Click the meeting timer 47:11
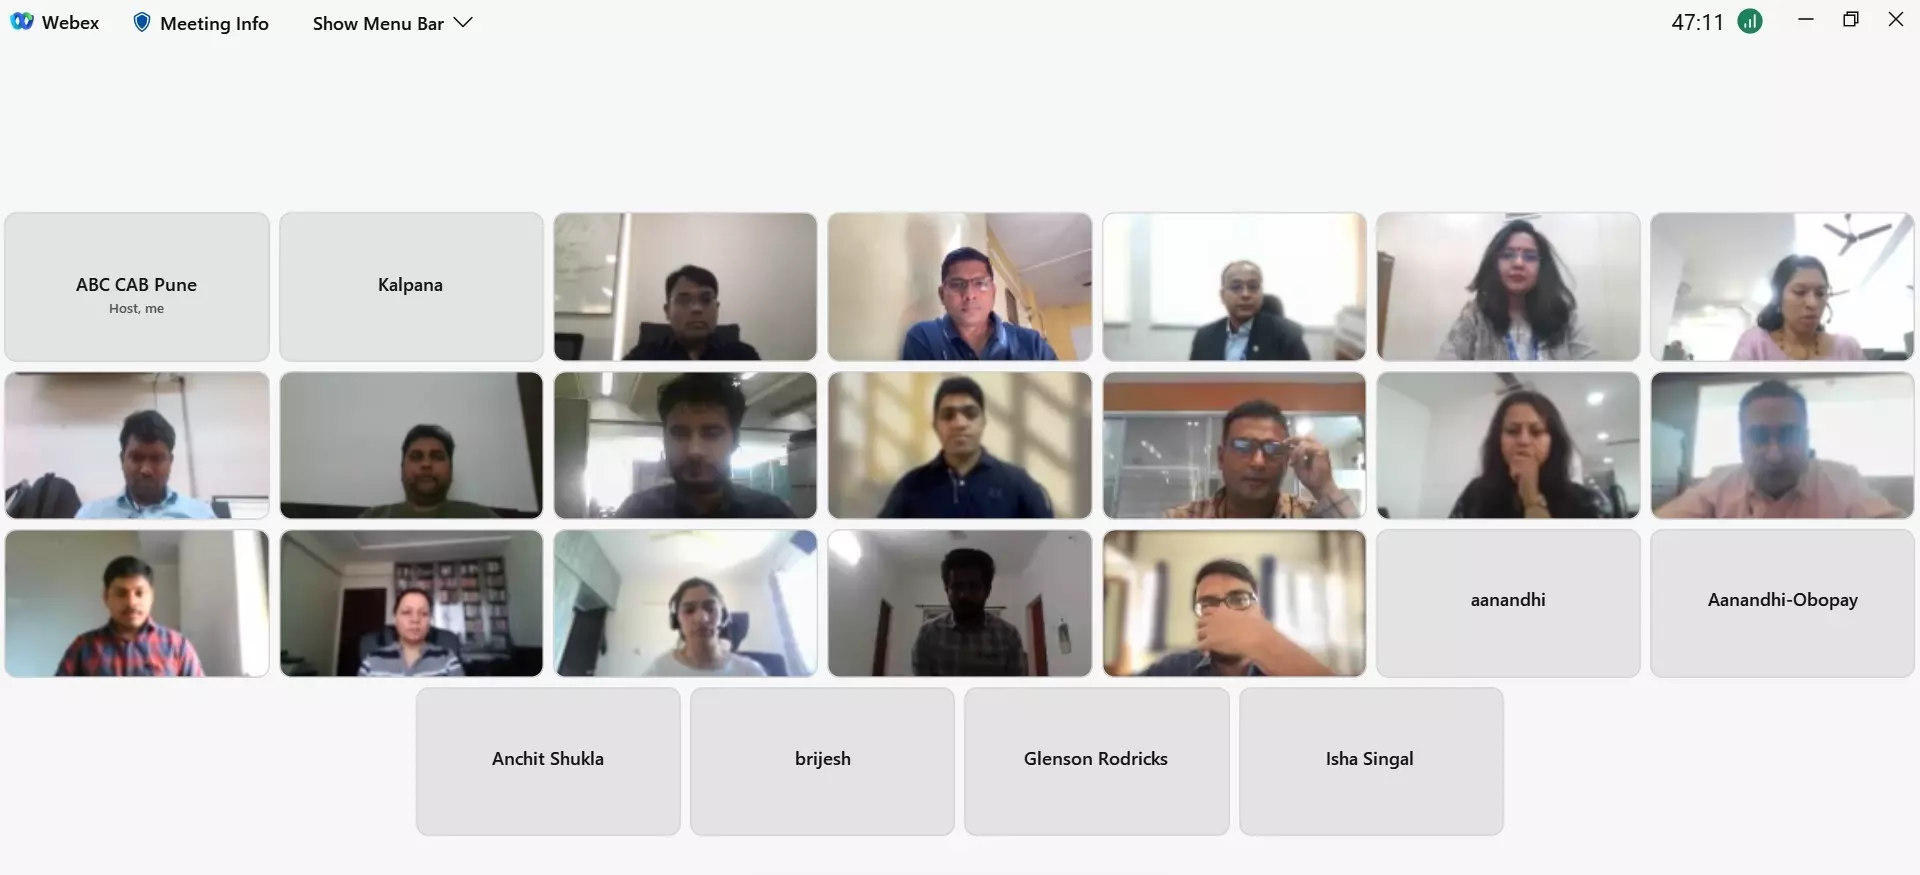The image size is (1920, 875). coord(1697,22)
